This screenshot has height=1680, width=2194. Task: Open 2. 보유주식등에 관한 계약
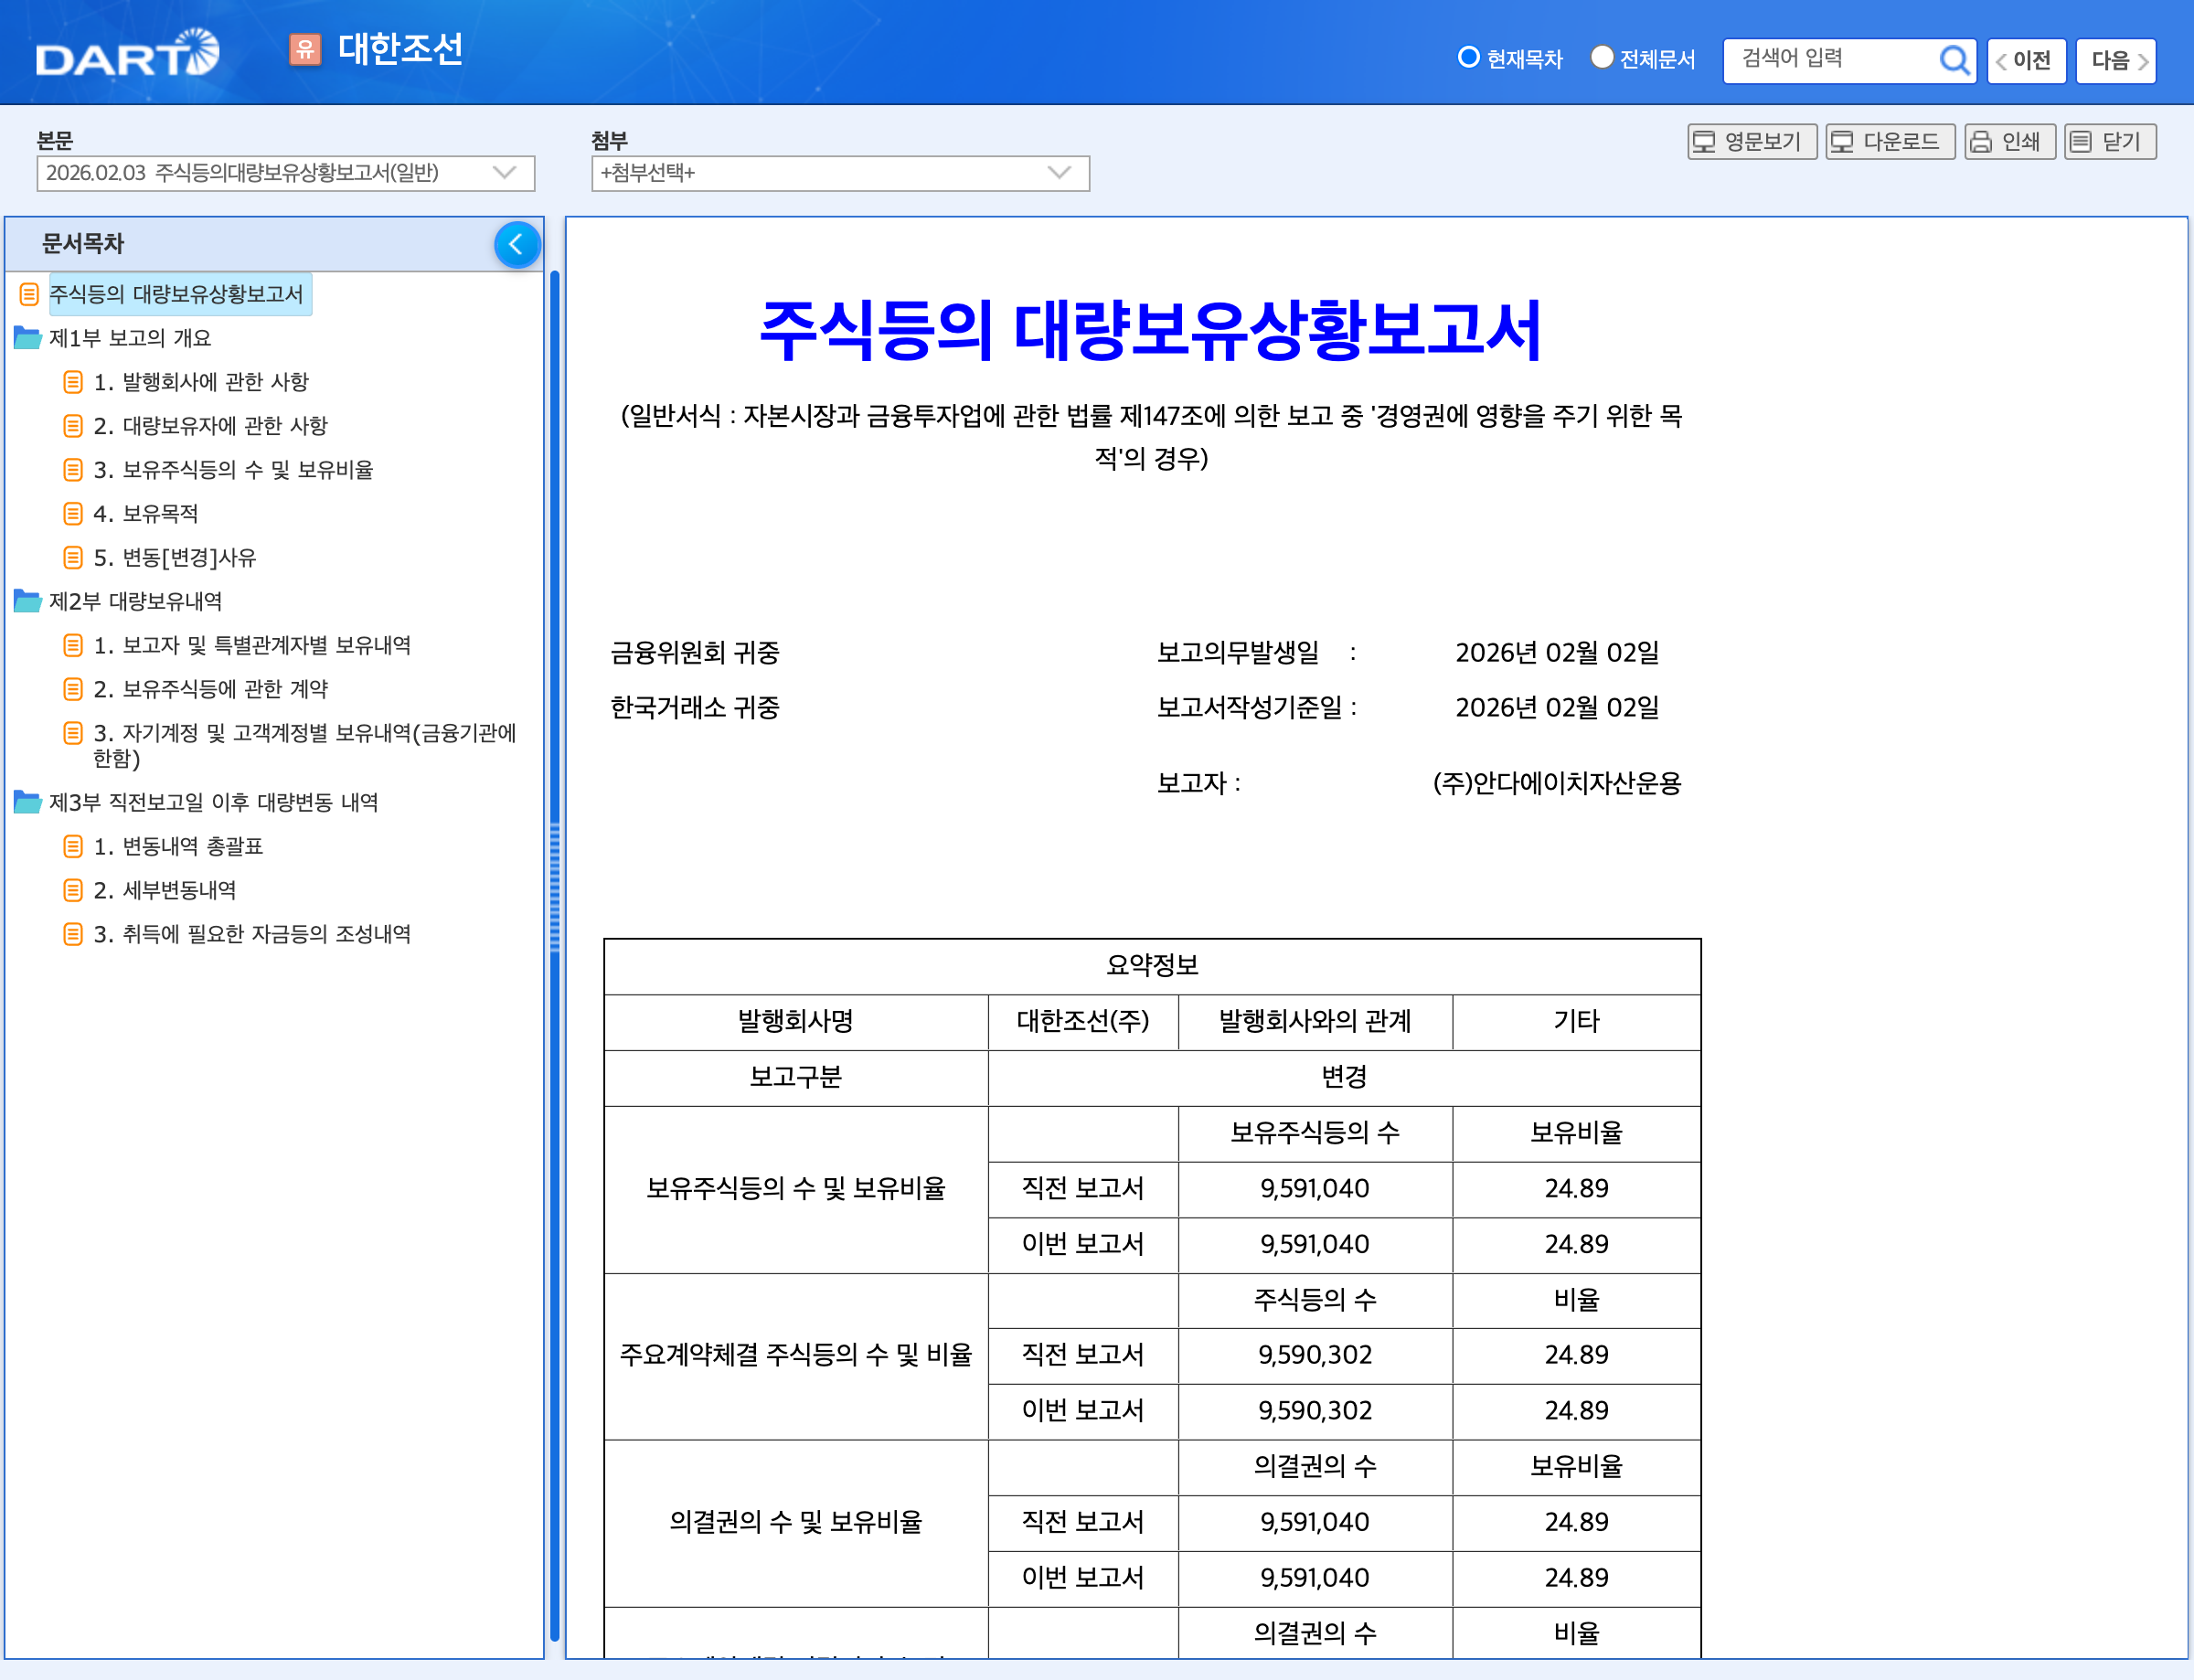(211, 689)
